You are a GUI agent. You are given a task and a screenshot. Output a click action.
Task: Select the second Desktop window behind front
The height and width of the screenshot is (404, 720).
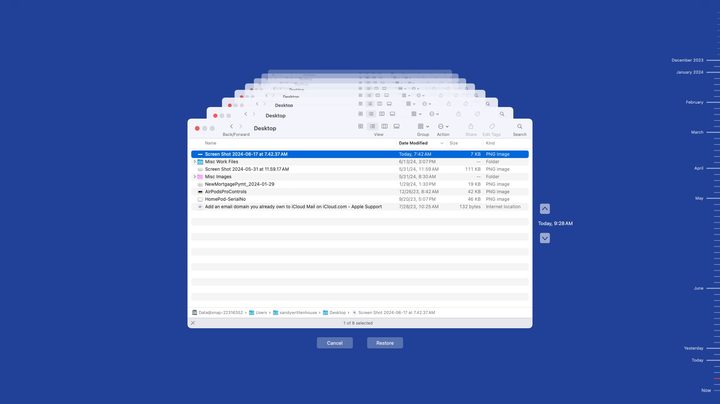[360, 114]
